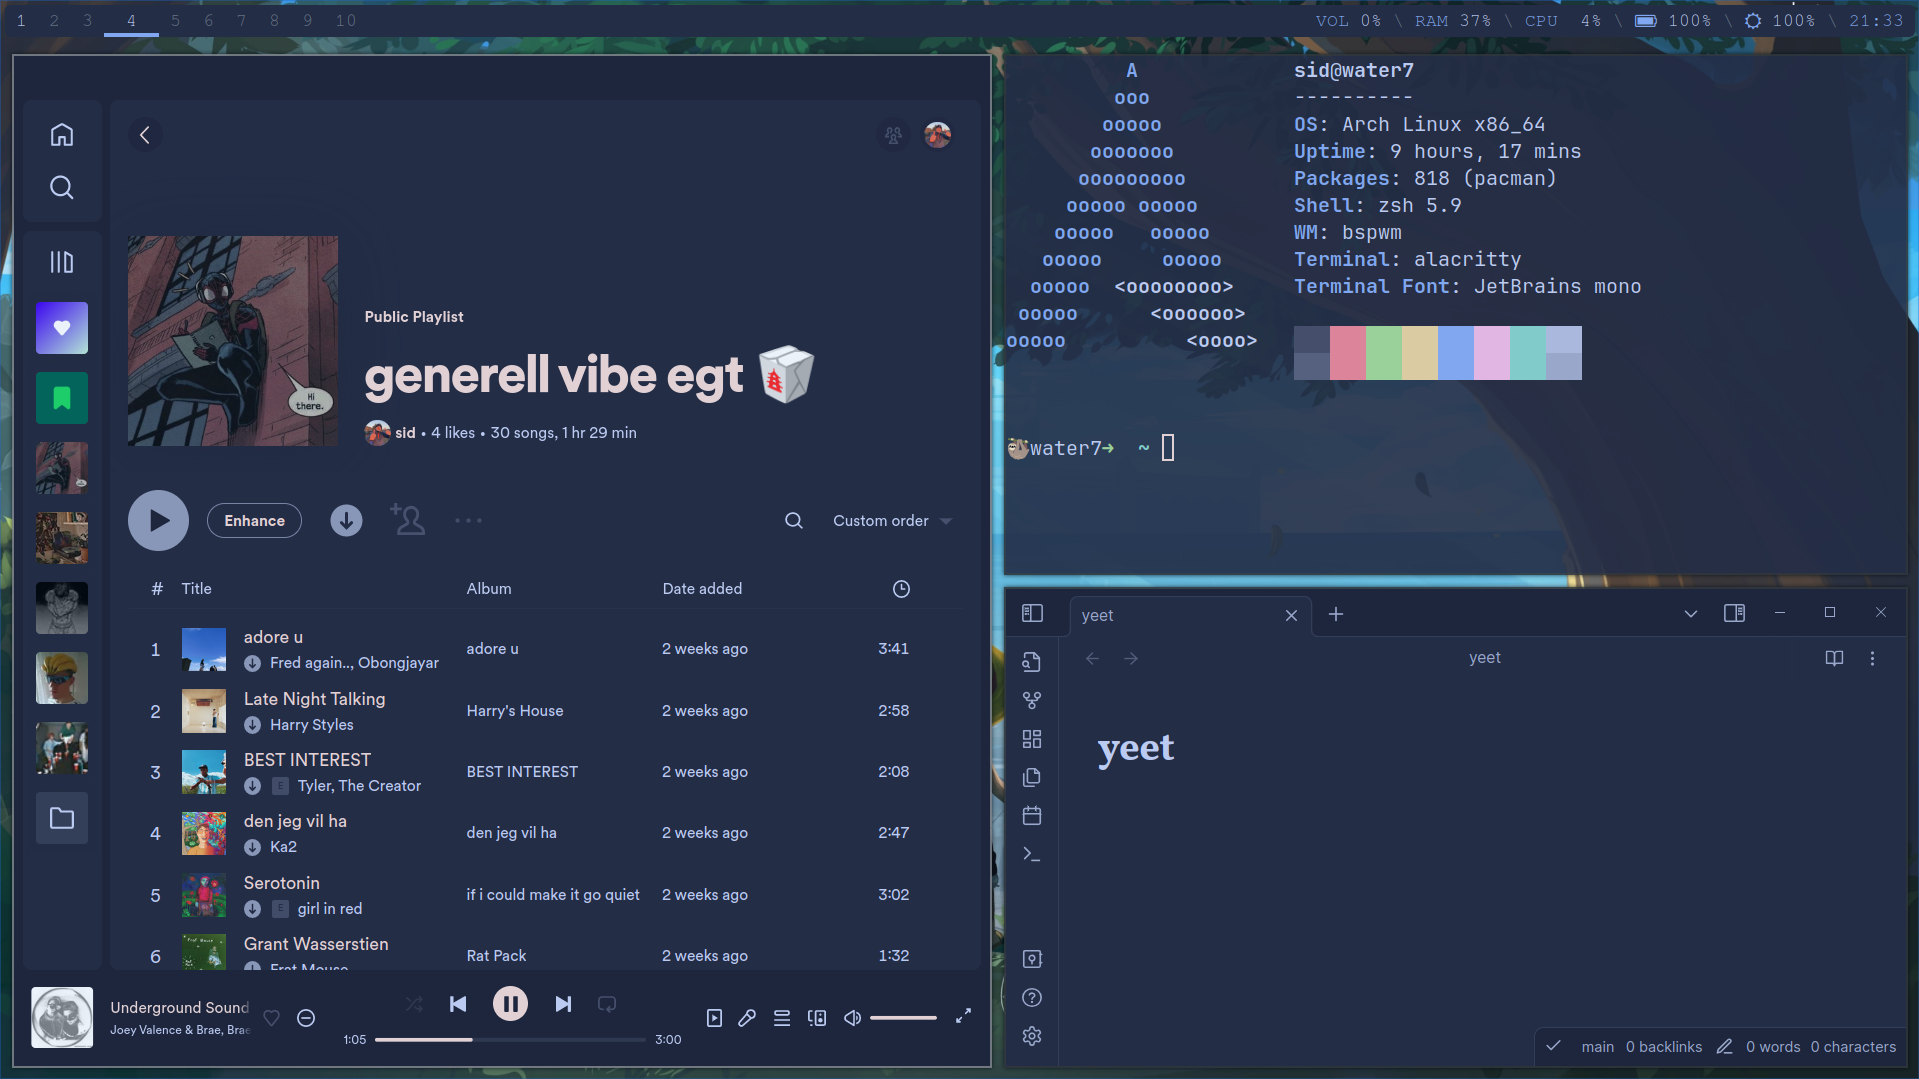Viewport: 1919px width, 1079px height.
Task: Open Obsidian graph view icon
Action: (x=1032, y=700)
